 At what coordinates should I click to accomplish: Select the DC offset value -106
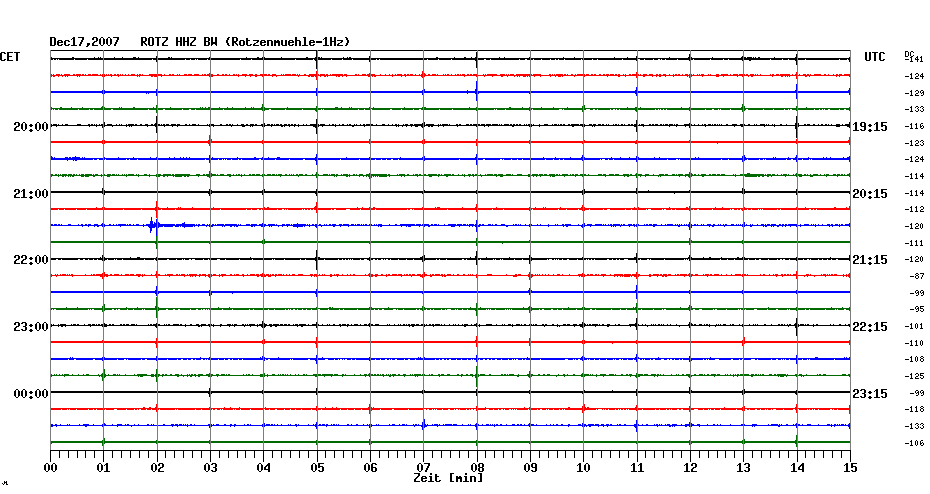point(915,443)
